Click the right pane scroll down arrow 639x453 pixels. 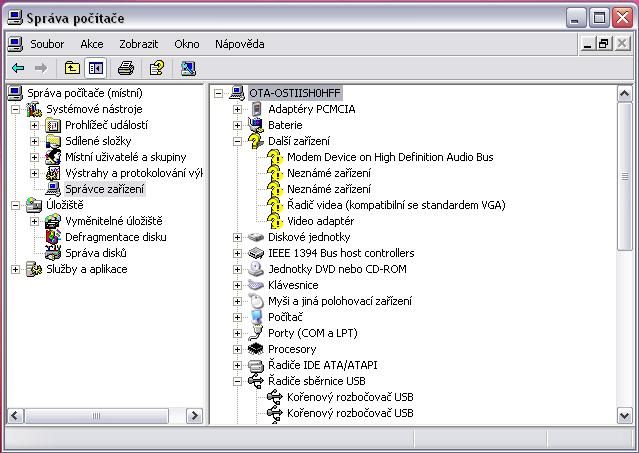tap(624, 416)
